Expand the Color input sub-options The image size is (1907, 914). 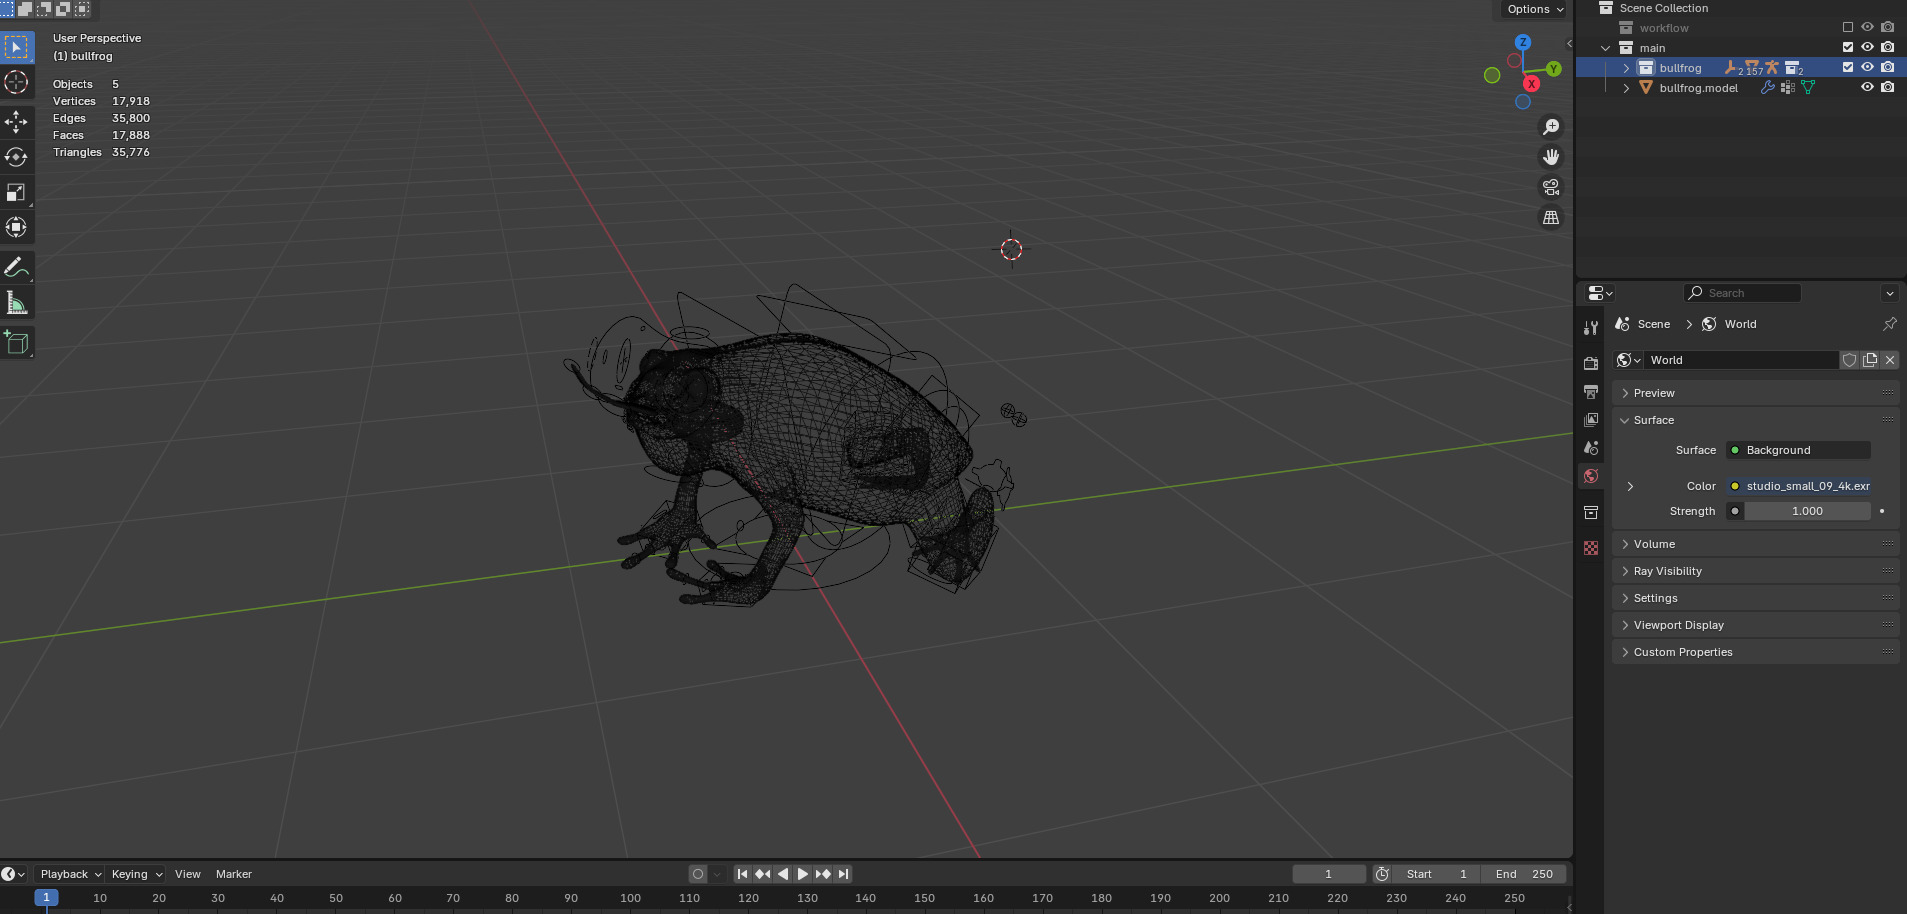click(x=1630, y=486)
